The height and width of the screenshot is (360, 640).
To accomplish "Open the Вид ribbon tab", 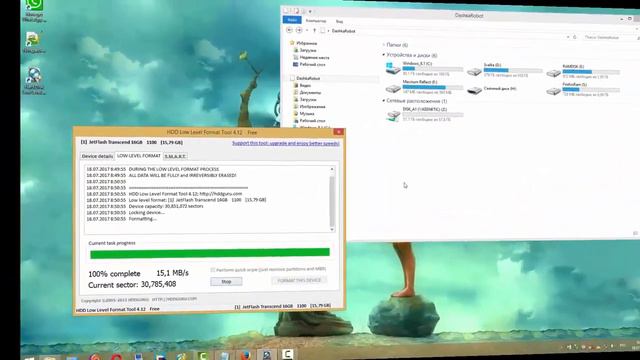I will pos(339,21).
